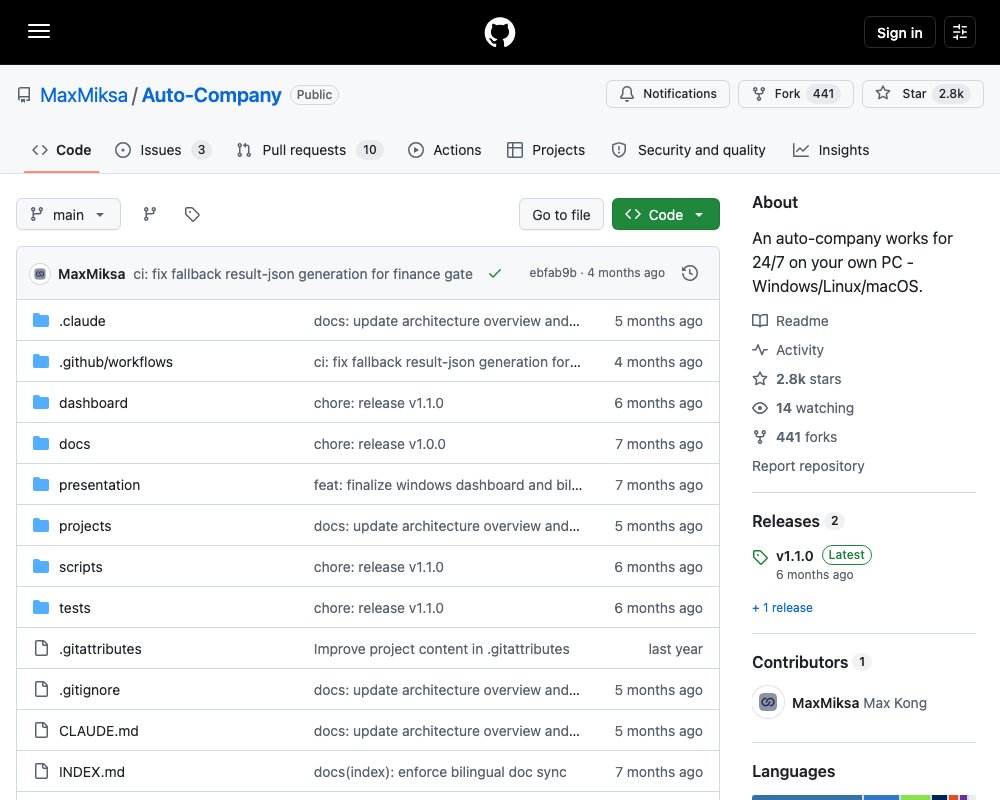1000x800 pixels.
Task: Expand the green Code dropdown
Action: [x=665, y=215]
